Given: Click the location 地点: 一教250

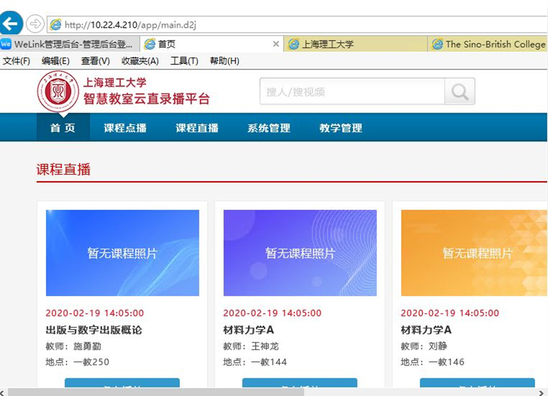Looking at the screenshot, I should tap(78, 362).
